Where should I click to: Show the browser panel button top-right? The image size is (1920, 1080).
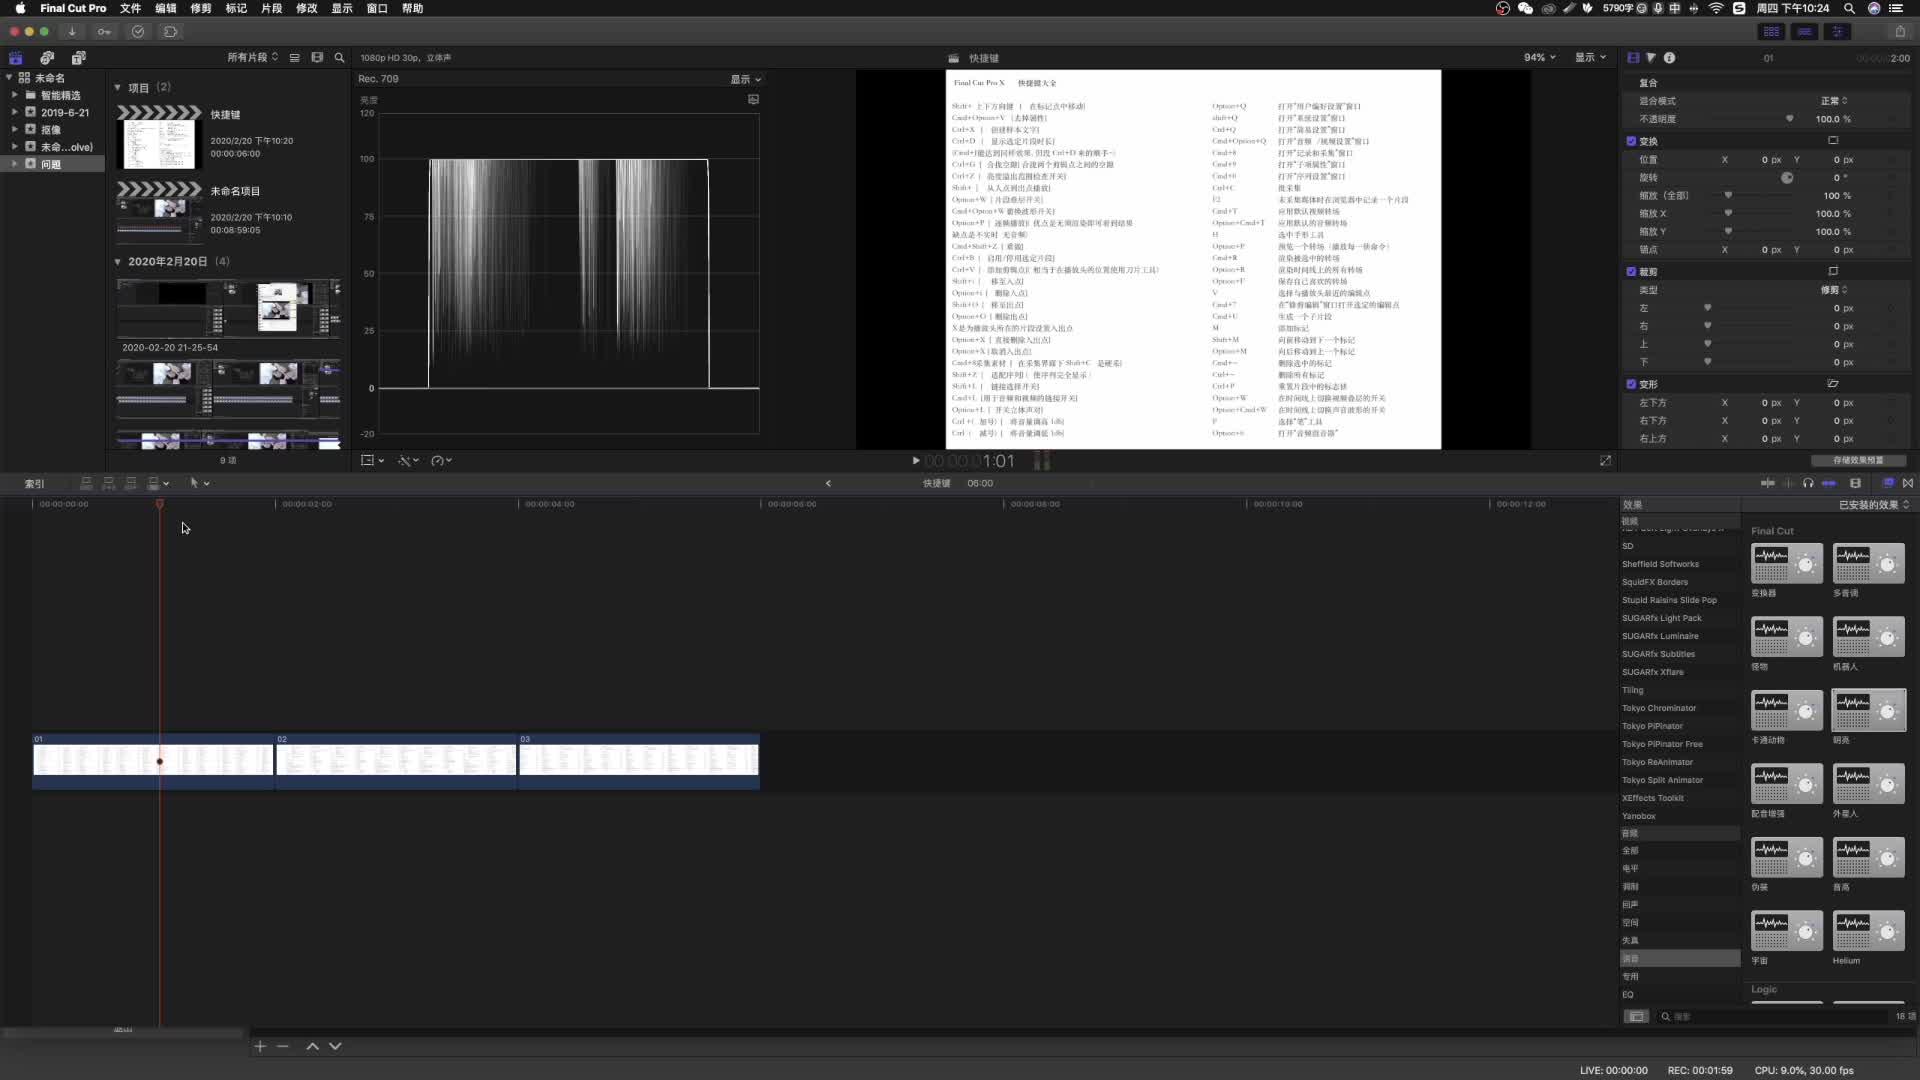click(1771, 32)
